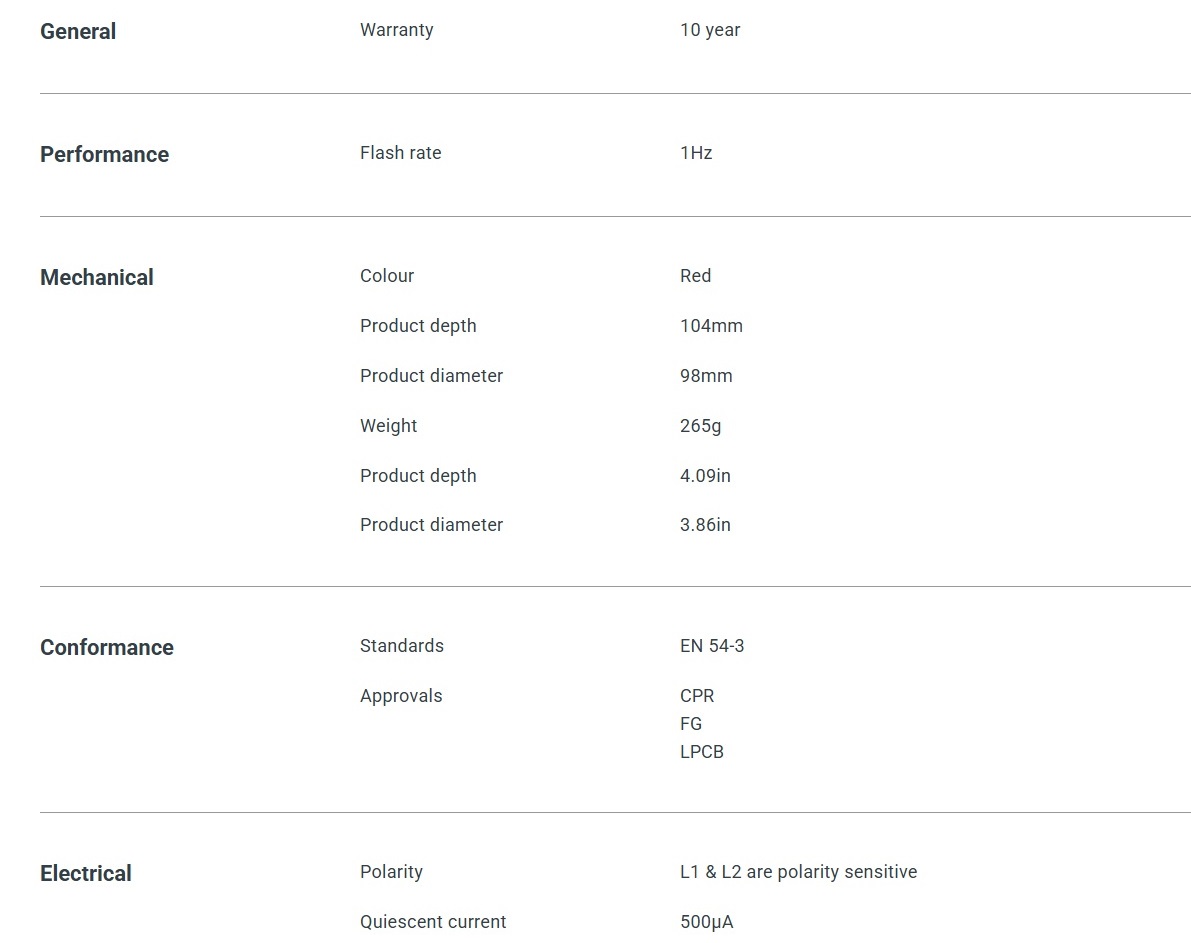Click the General section heading
Image resolution: width=1191 pixels, height=943 pixels.
(x=78, y=31)
